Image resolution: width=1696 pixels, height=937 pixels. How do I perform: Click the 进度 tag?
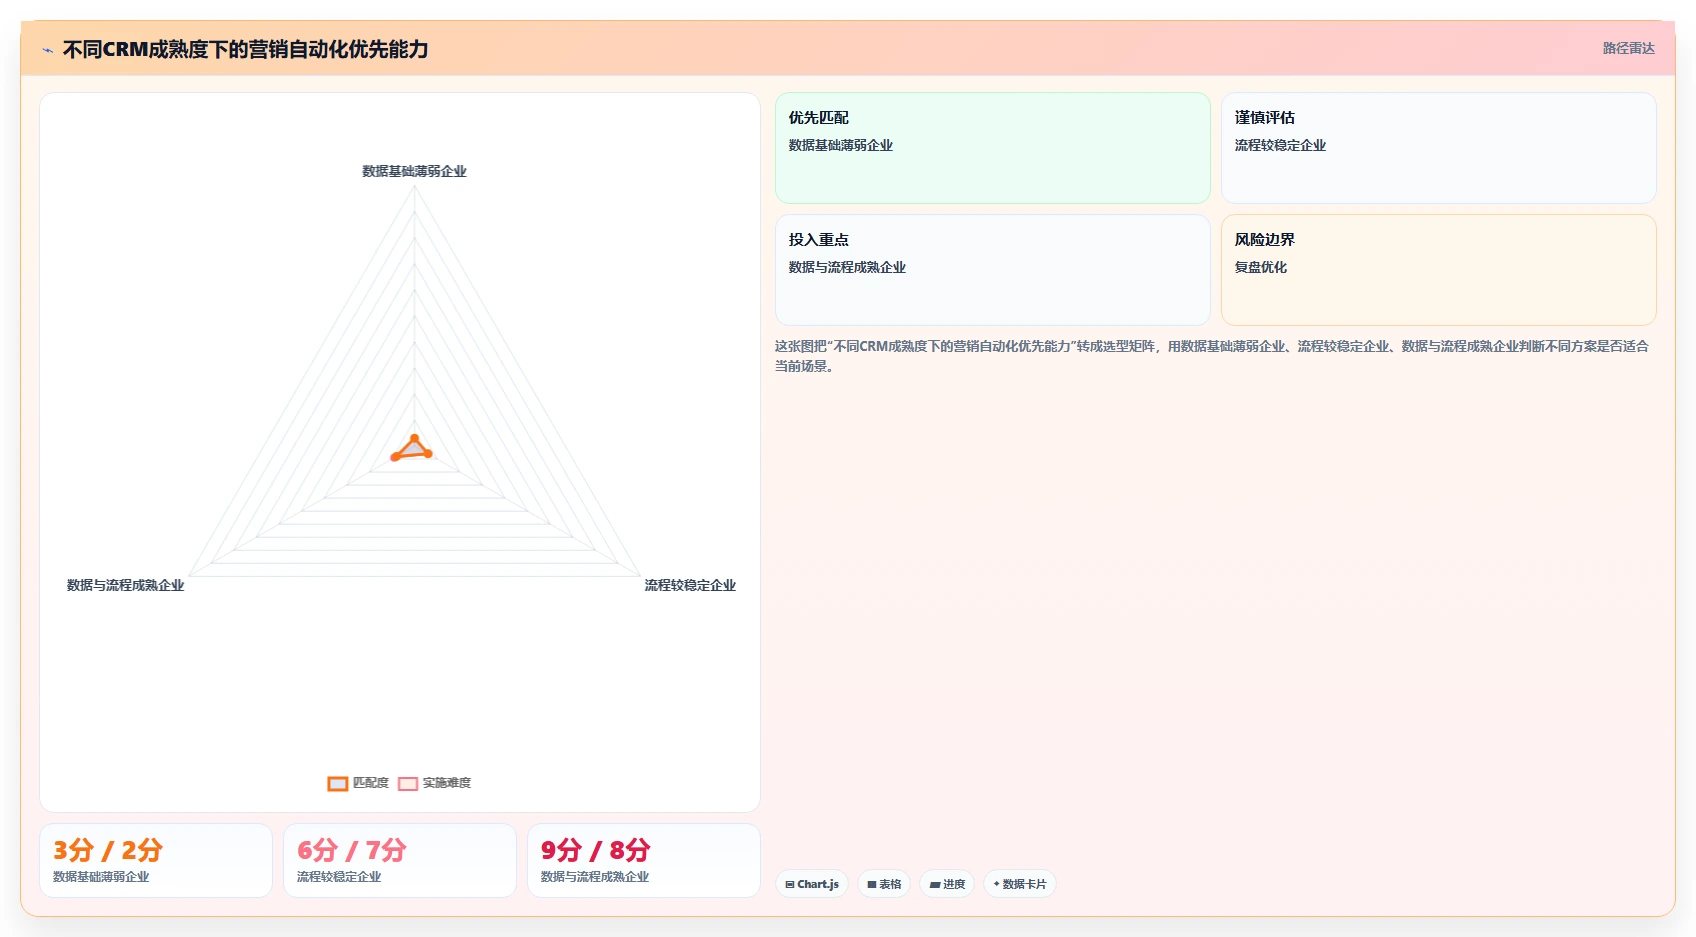(x=947, y=884)
